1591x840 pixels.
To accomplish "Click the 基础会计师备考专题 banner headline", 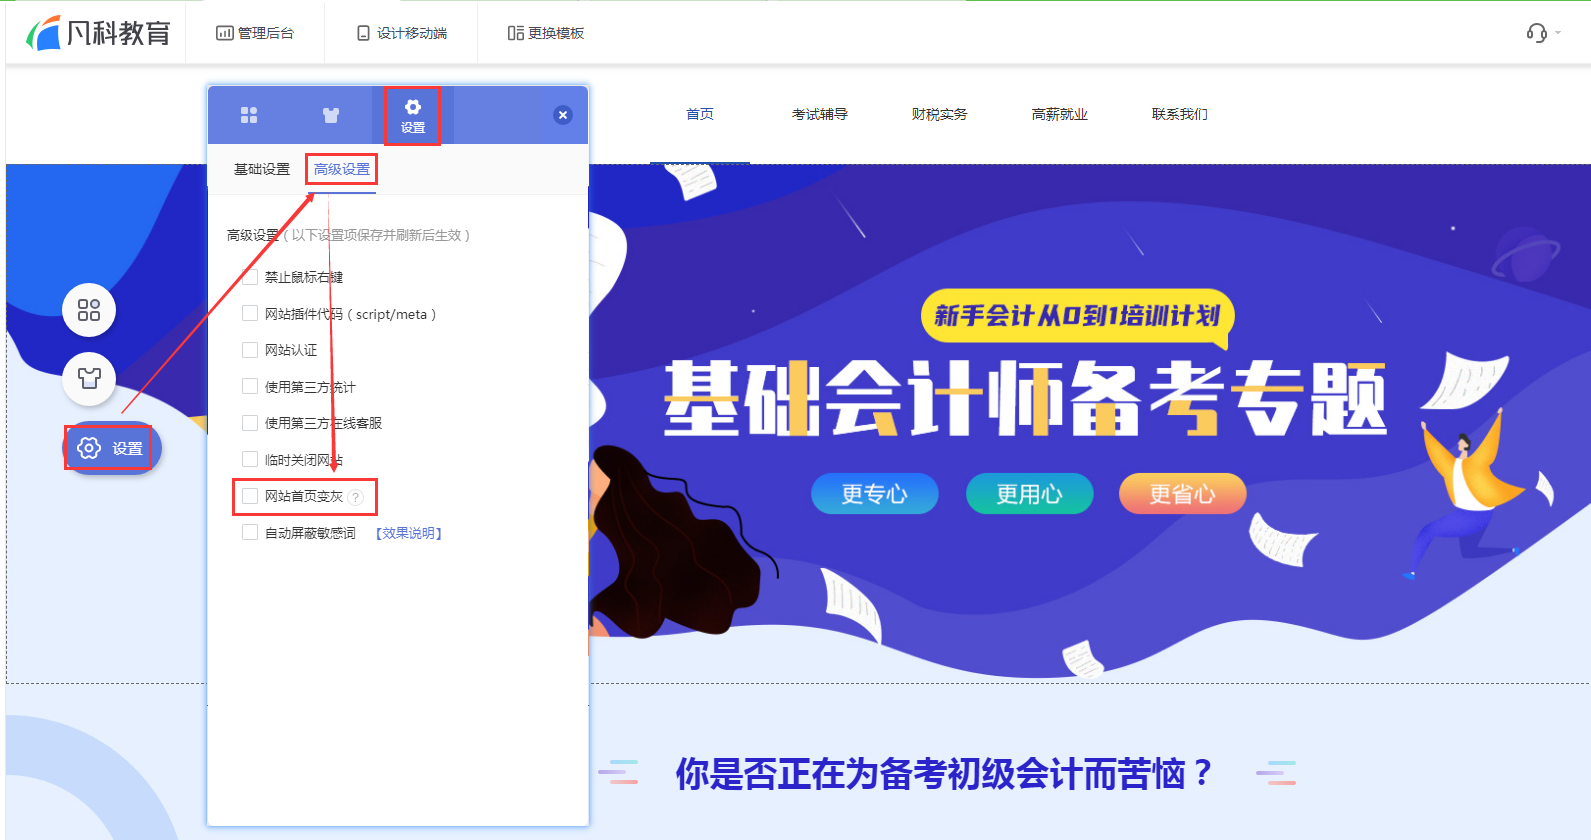I will click(x=1026, y=399).
